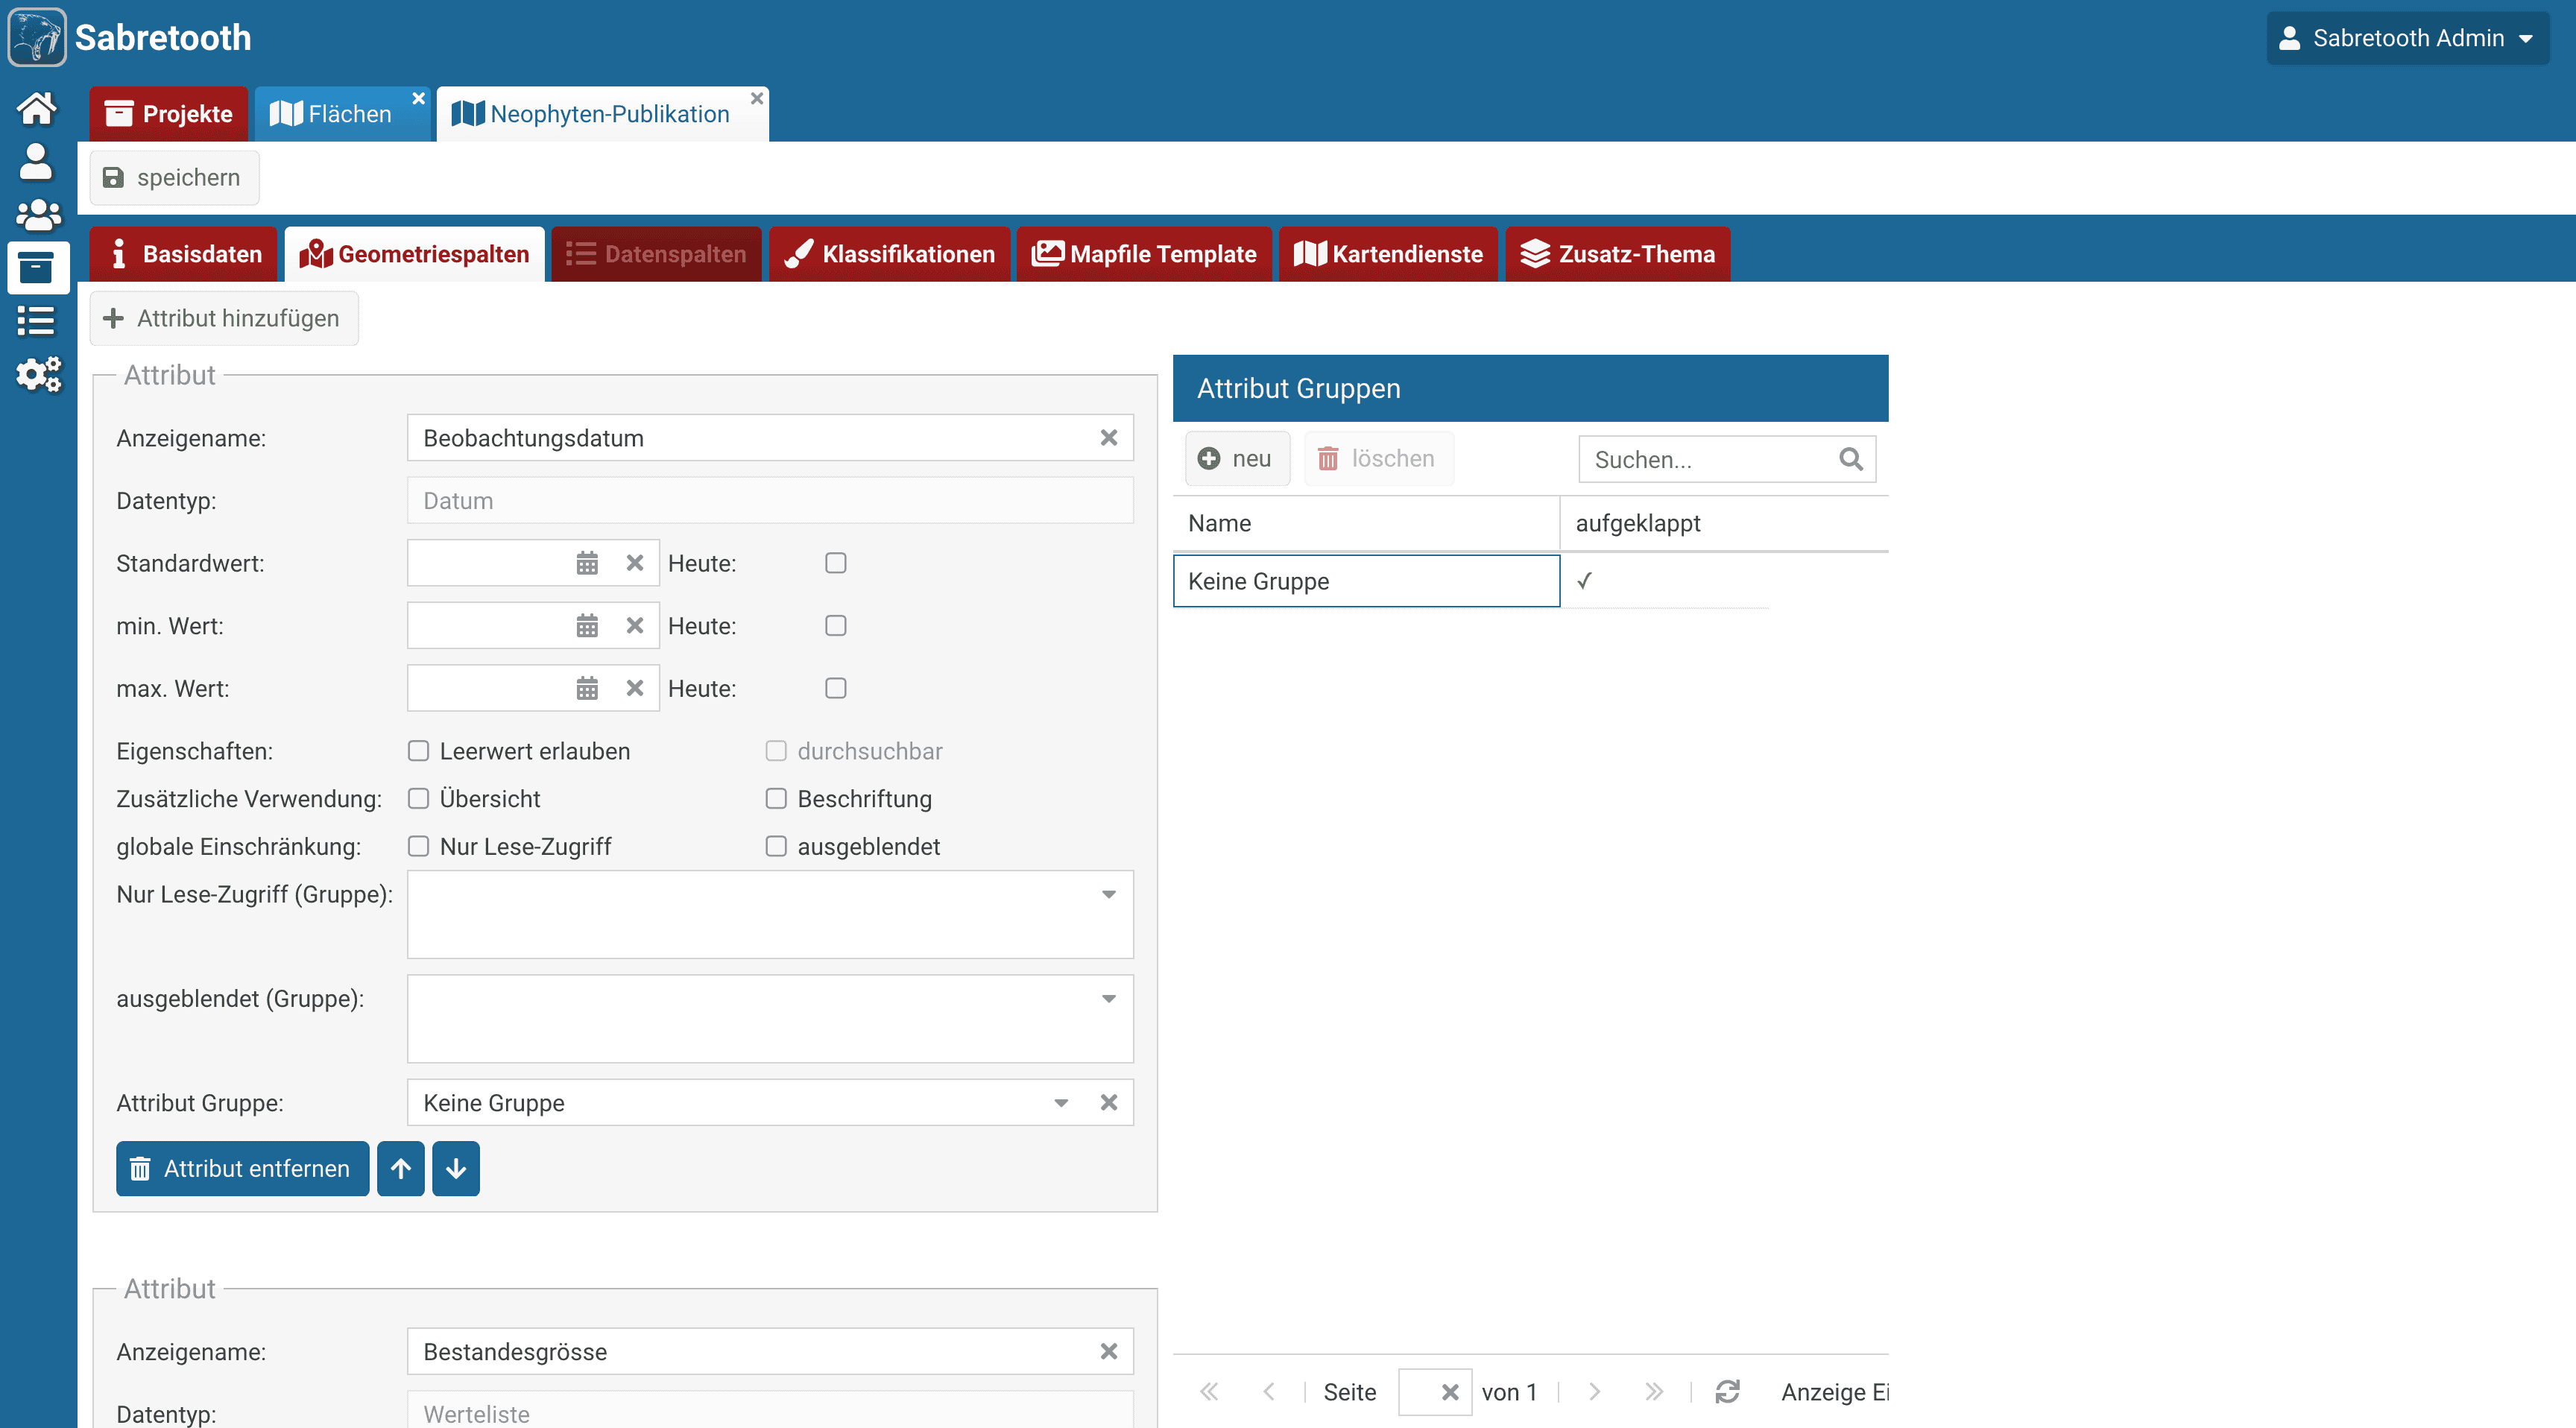Sort by Name column header

click(x=1366, y=524)
